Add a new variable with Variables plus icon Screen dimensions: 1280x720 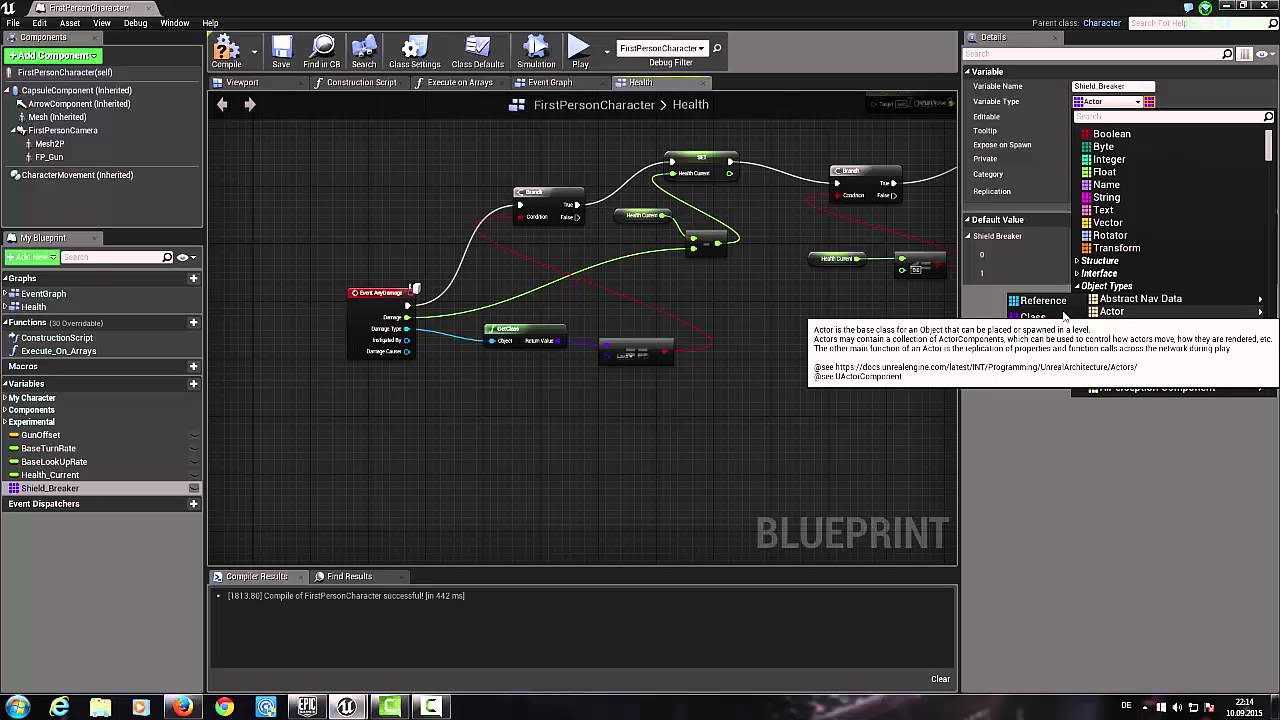[193, 384]
